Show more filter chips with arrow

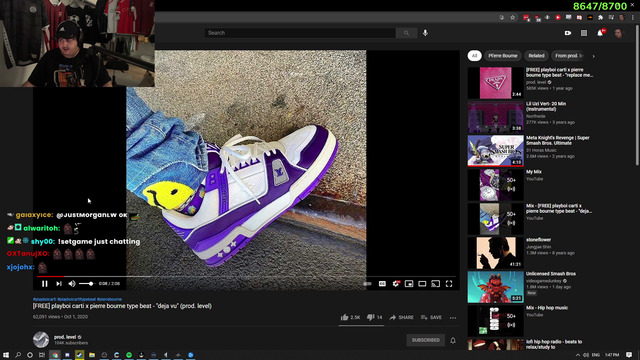[593, 56]
